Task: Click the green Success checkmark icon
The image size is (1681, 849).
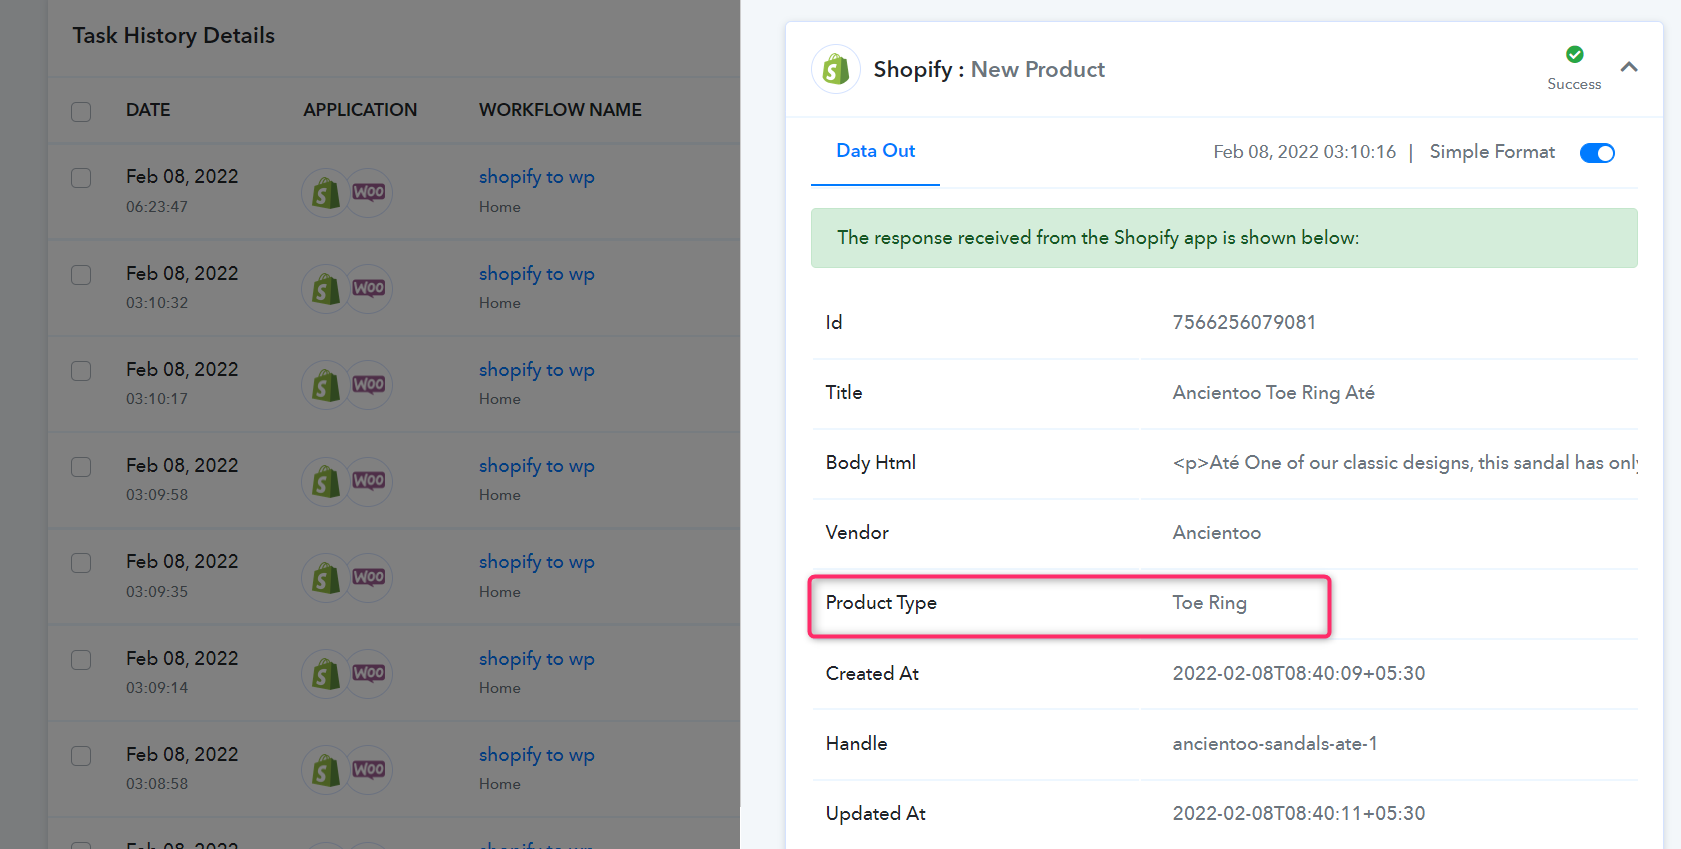Action: point(1574,54)
